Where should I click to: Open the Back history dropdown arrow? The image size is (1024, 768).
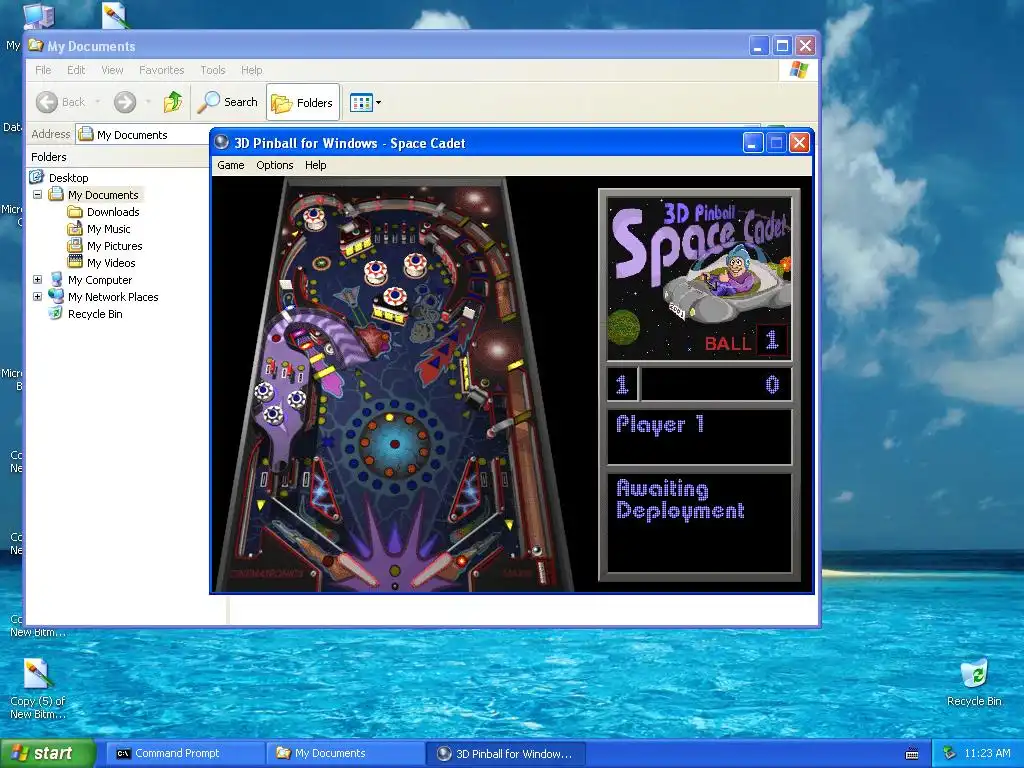coord(98,102)
